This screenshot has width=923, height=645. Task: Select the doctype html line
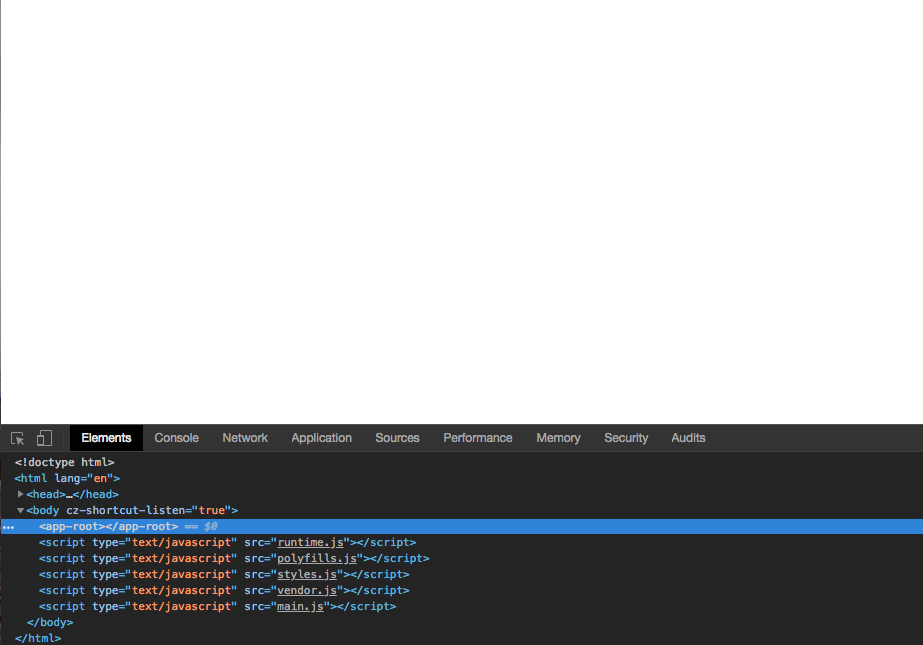[64, 463]
